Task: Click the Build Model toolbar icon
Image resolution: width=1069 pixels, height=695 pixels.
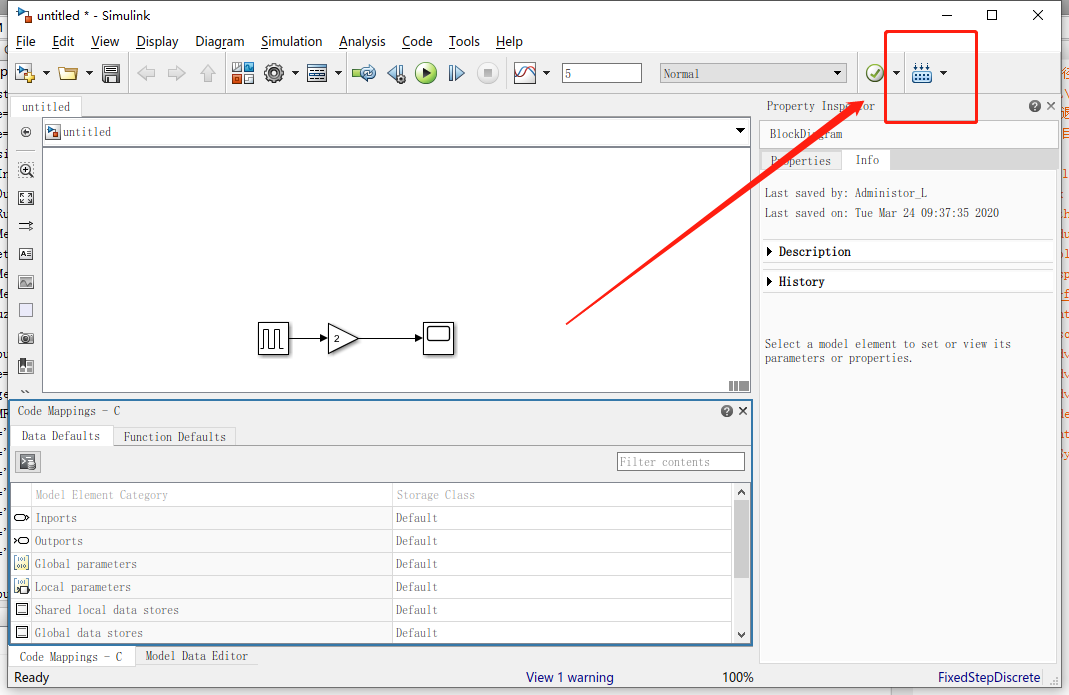Action: point(922,73)
